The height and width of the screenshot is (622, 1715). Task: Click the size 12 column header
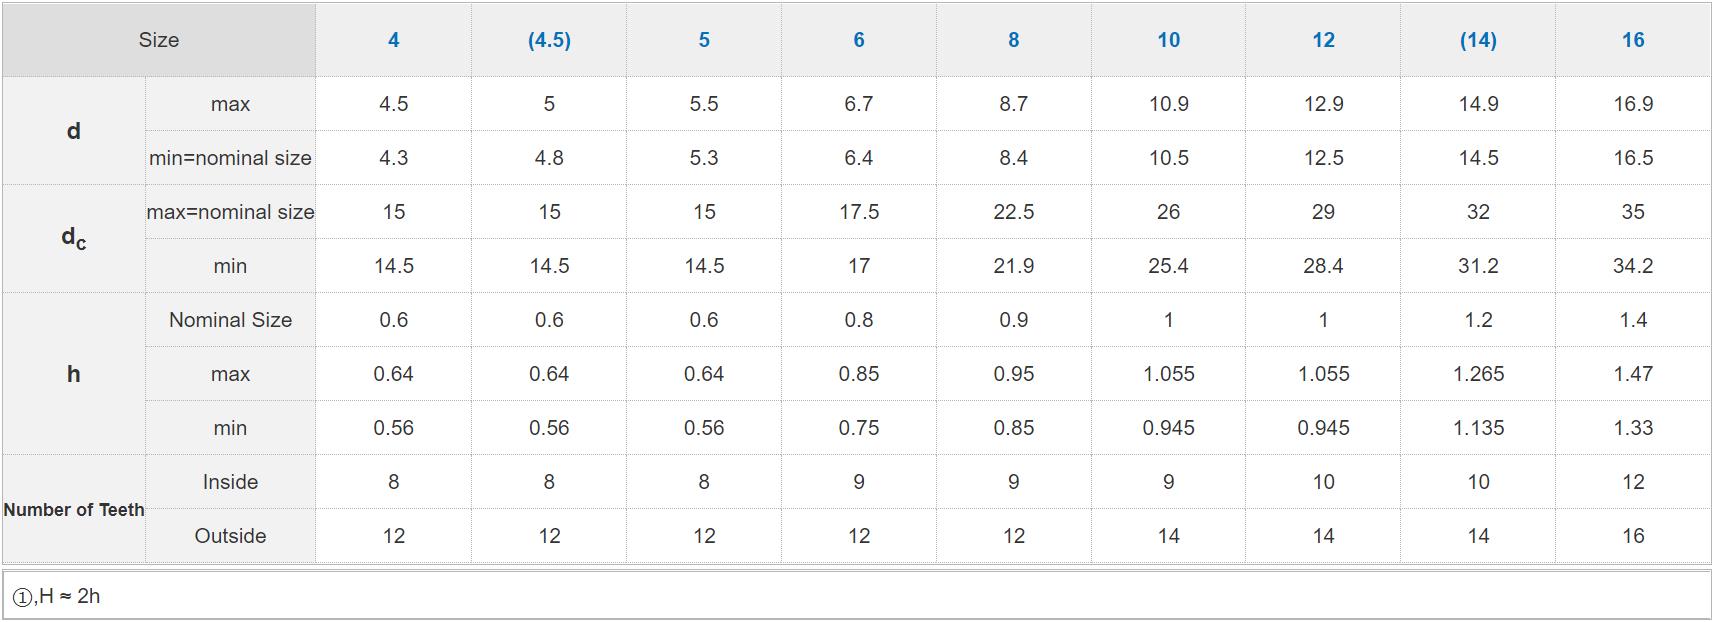coord(1323,40)
